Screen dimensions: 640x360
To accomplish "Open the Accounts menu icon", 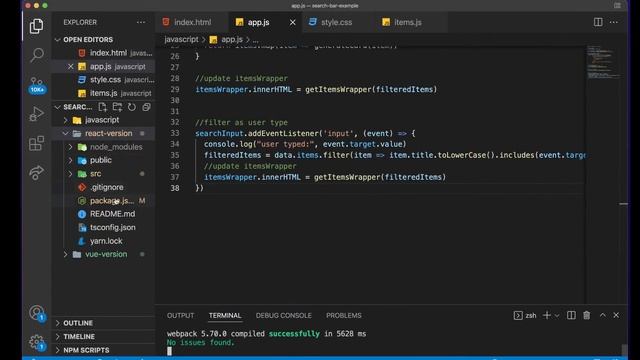I will [36, 313].
